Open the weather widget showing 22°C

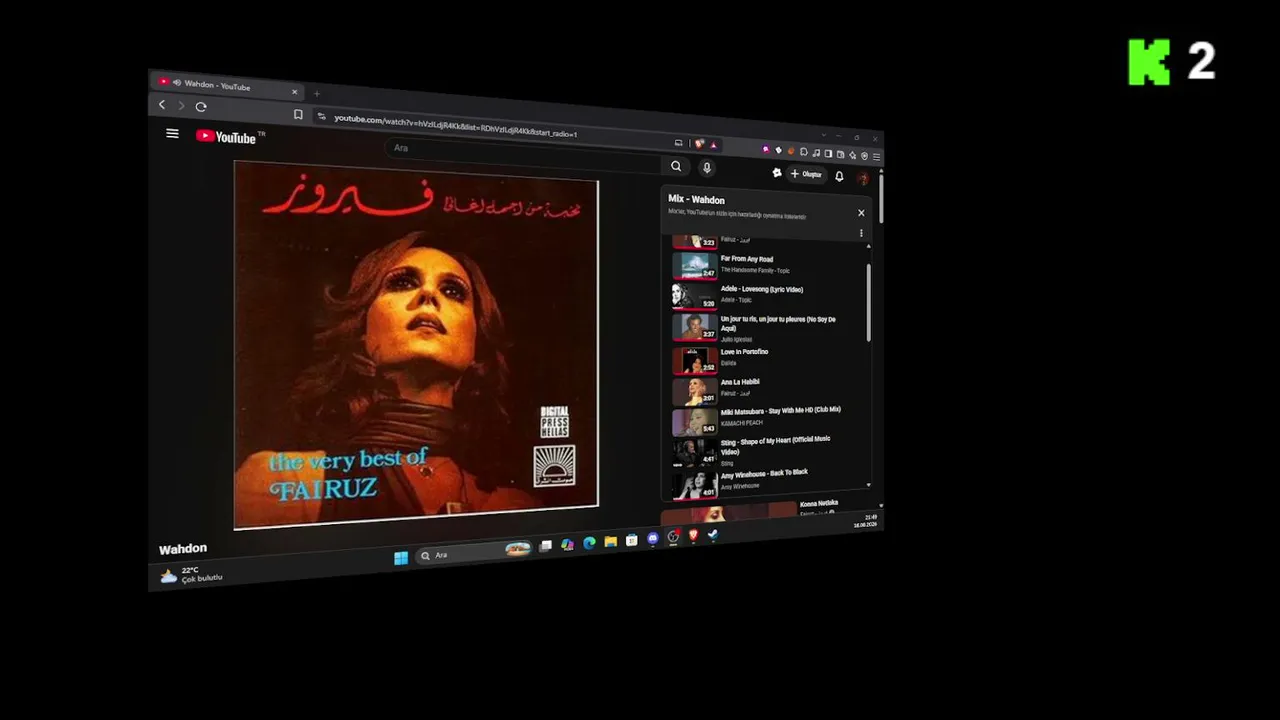[192, 575]
